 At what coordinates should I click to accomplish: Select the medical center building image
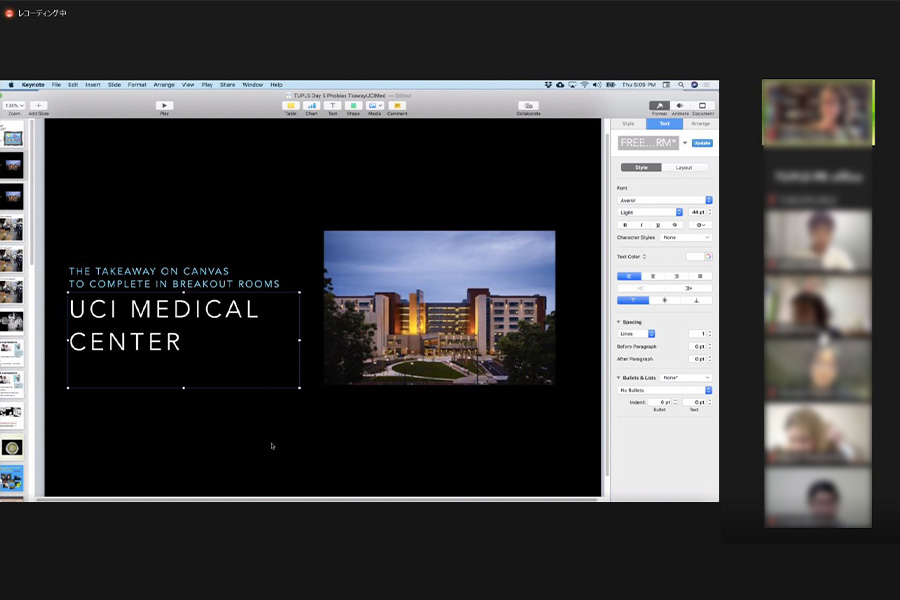click(x=440, y=308)
